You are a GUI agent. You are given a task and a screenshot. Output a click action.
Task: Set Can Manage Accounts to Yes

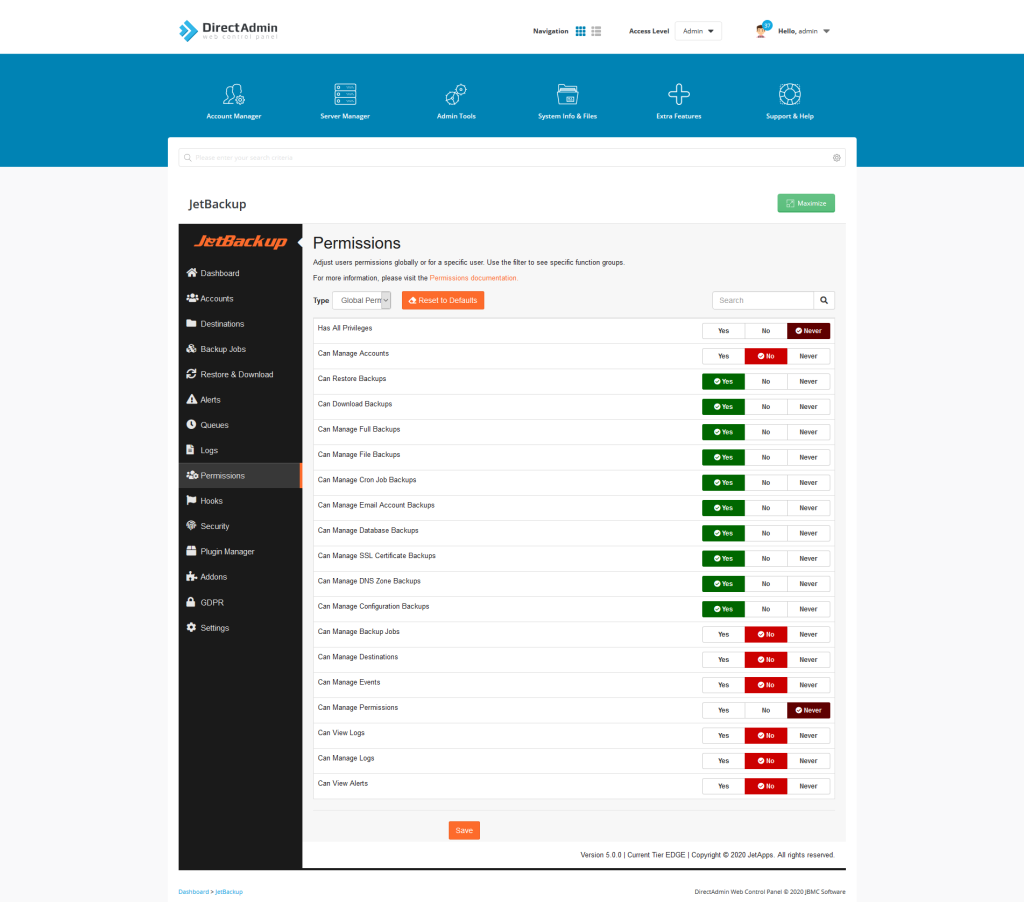coord(722,355)
